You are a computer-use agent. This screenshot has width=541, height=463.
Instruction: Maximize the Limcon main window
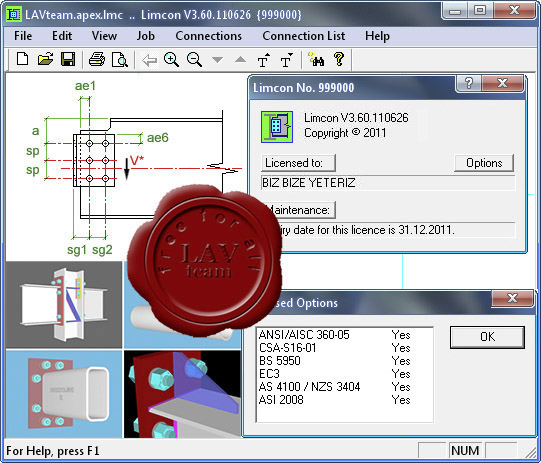coord(480,10)
